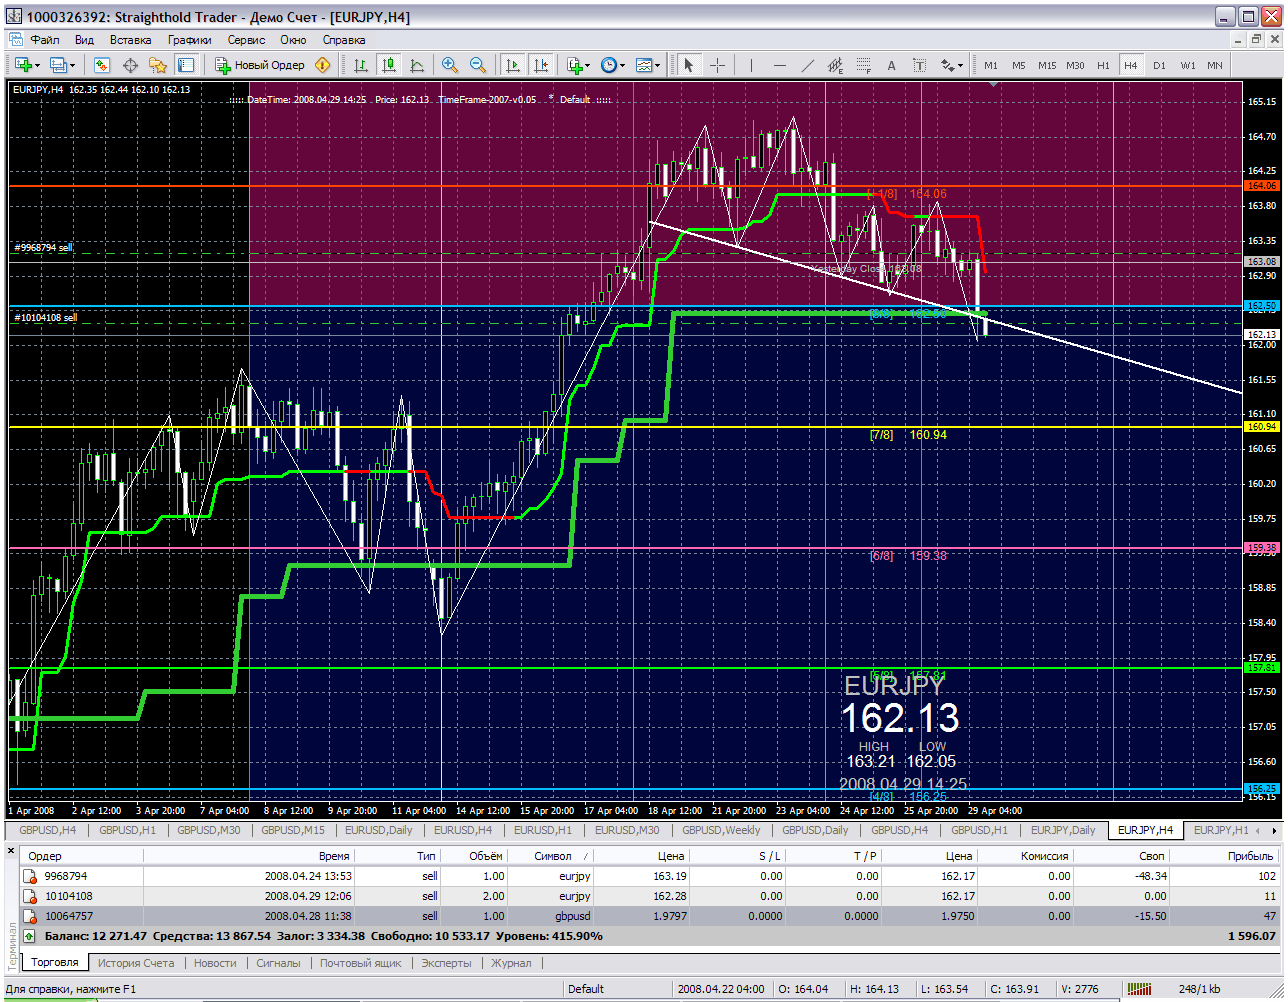Screen dimensions: 1288x1002
Task: Open the Графики menu
Action: click(189, 40)
